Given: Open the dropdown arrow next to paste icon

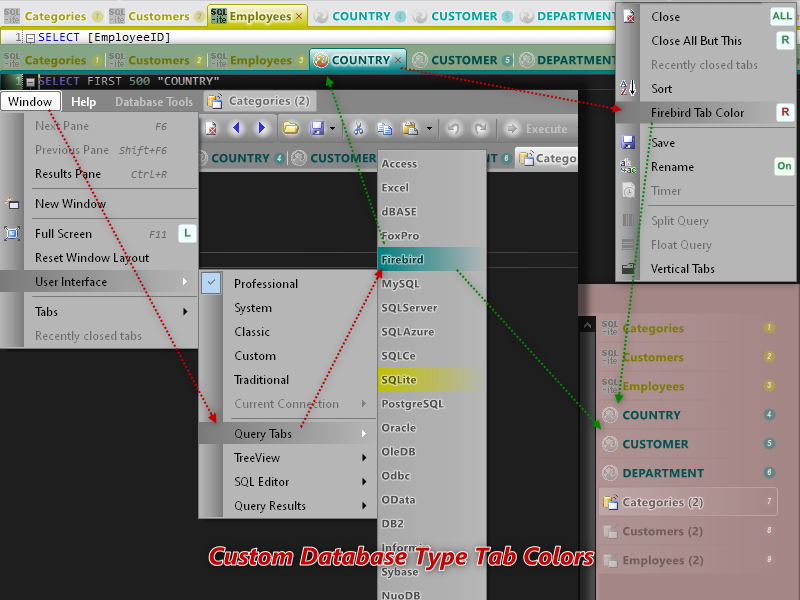Looking at the screenshot, I should (429, 129).
